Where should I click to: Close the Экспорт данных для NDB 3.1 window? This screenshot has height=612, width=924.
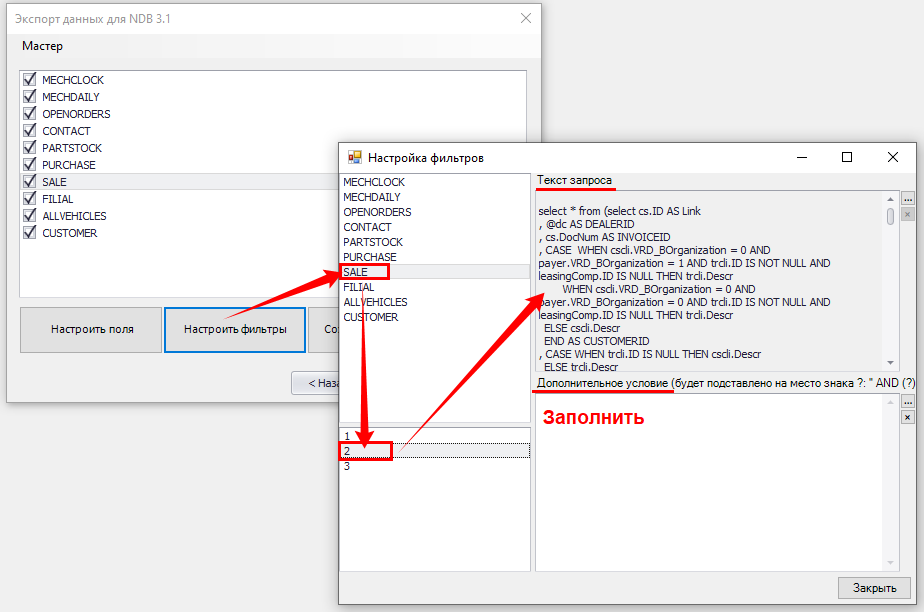[x=526, y=18]
